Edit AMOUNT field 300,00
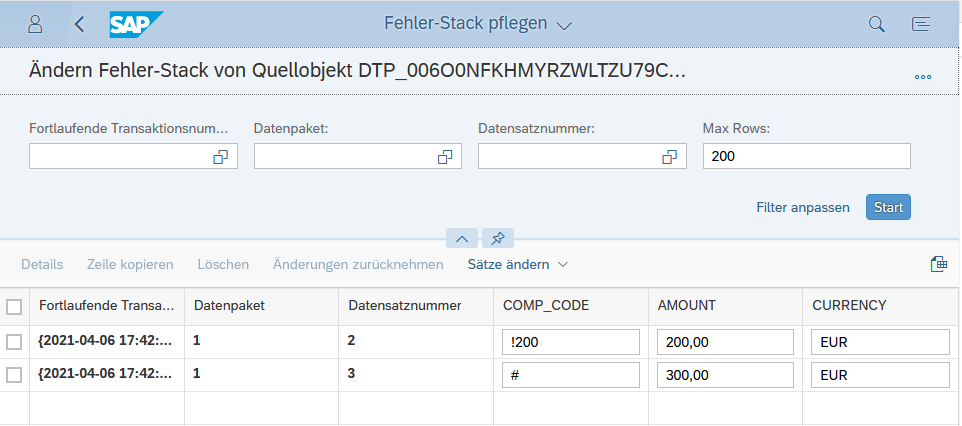The height and width of the screenshot is (426, 962). tap(726, 374)
